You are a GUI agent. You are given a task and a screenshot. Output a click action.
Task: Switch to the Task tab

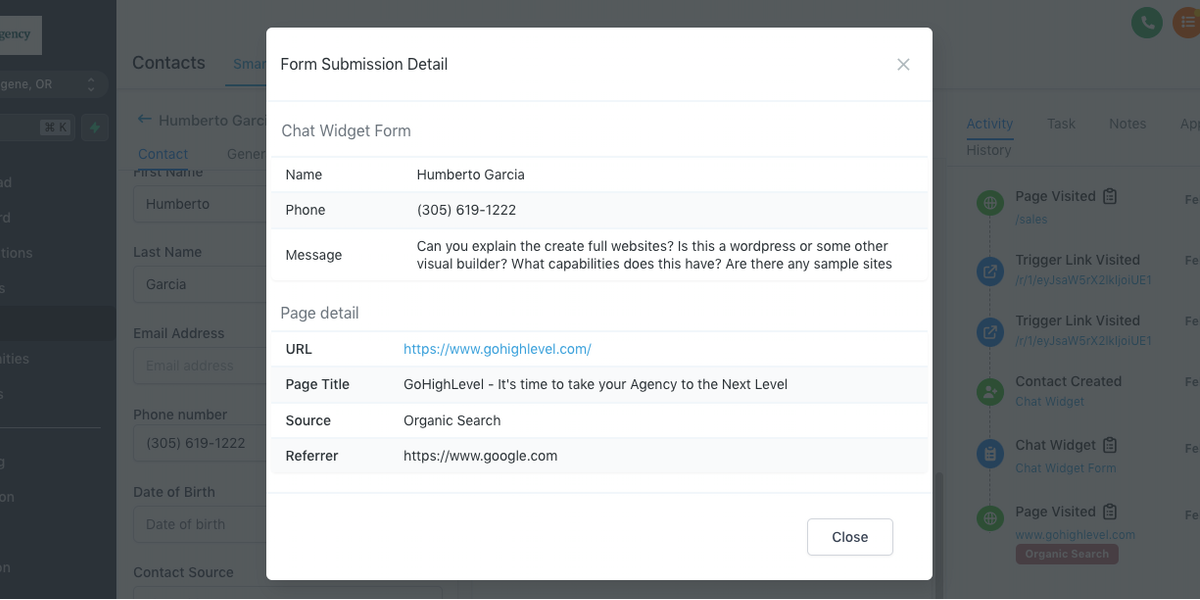[1061, 123]
